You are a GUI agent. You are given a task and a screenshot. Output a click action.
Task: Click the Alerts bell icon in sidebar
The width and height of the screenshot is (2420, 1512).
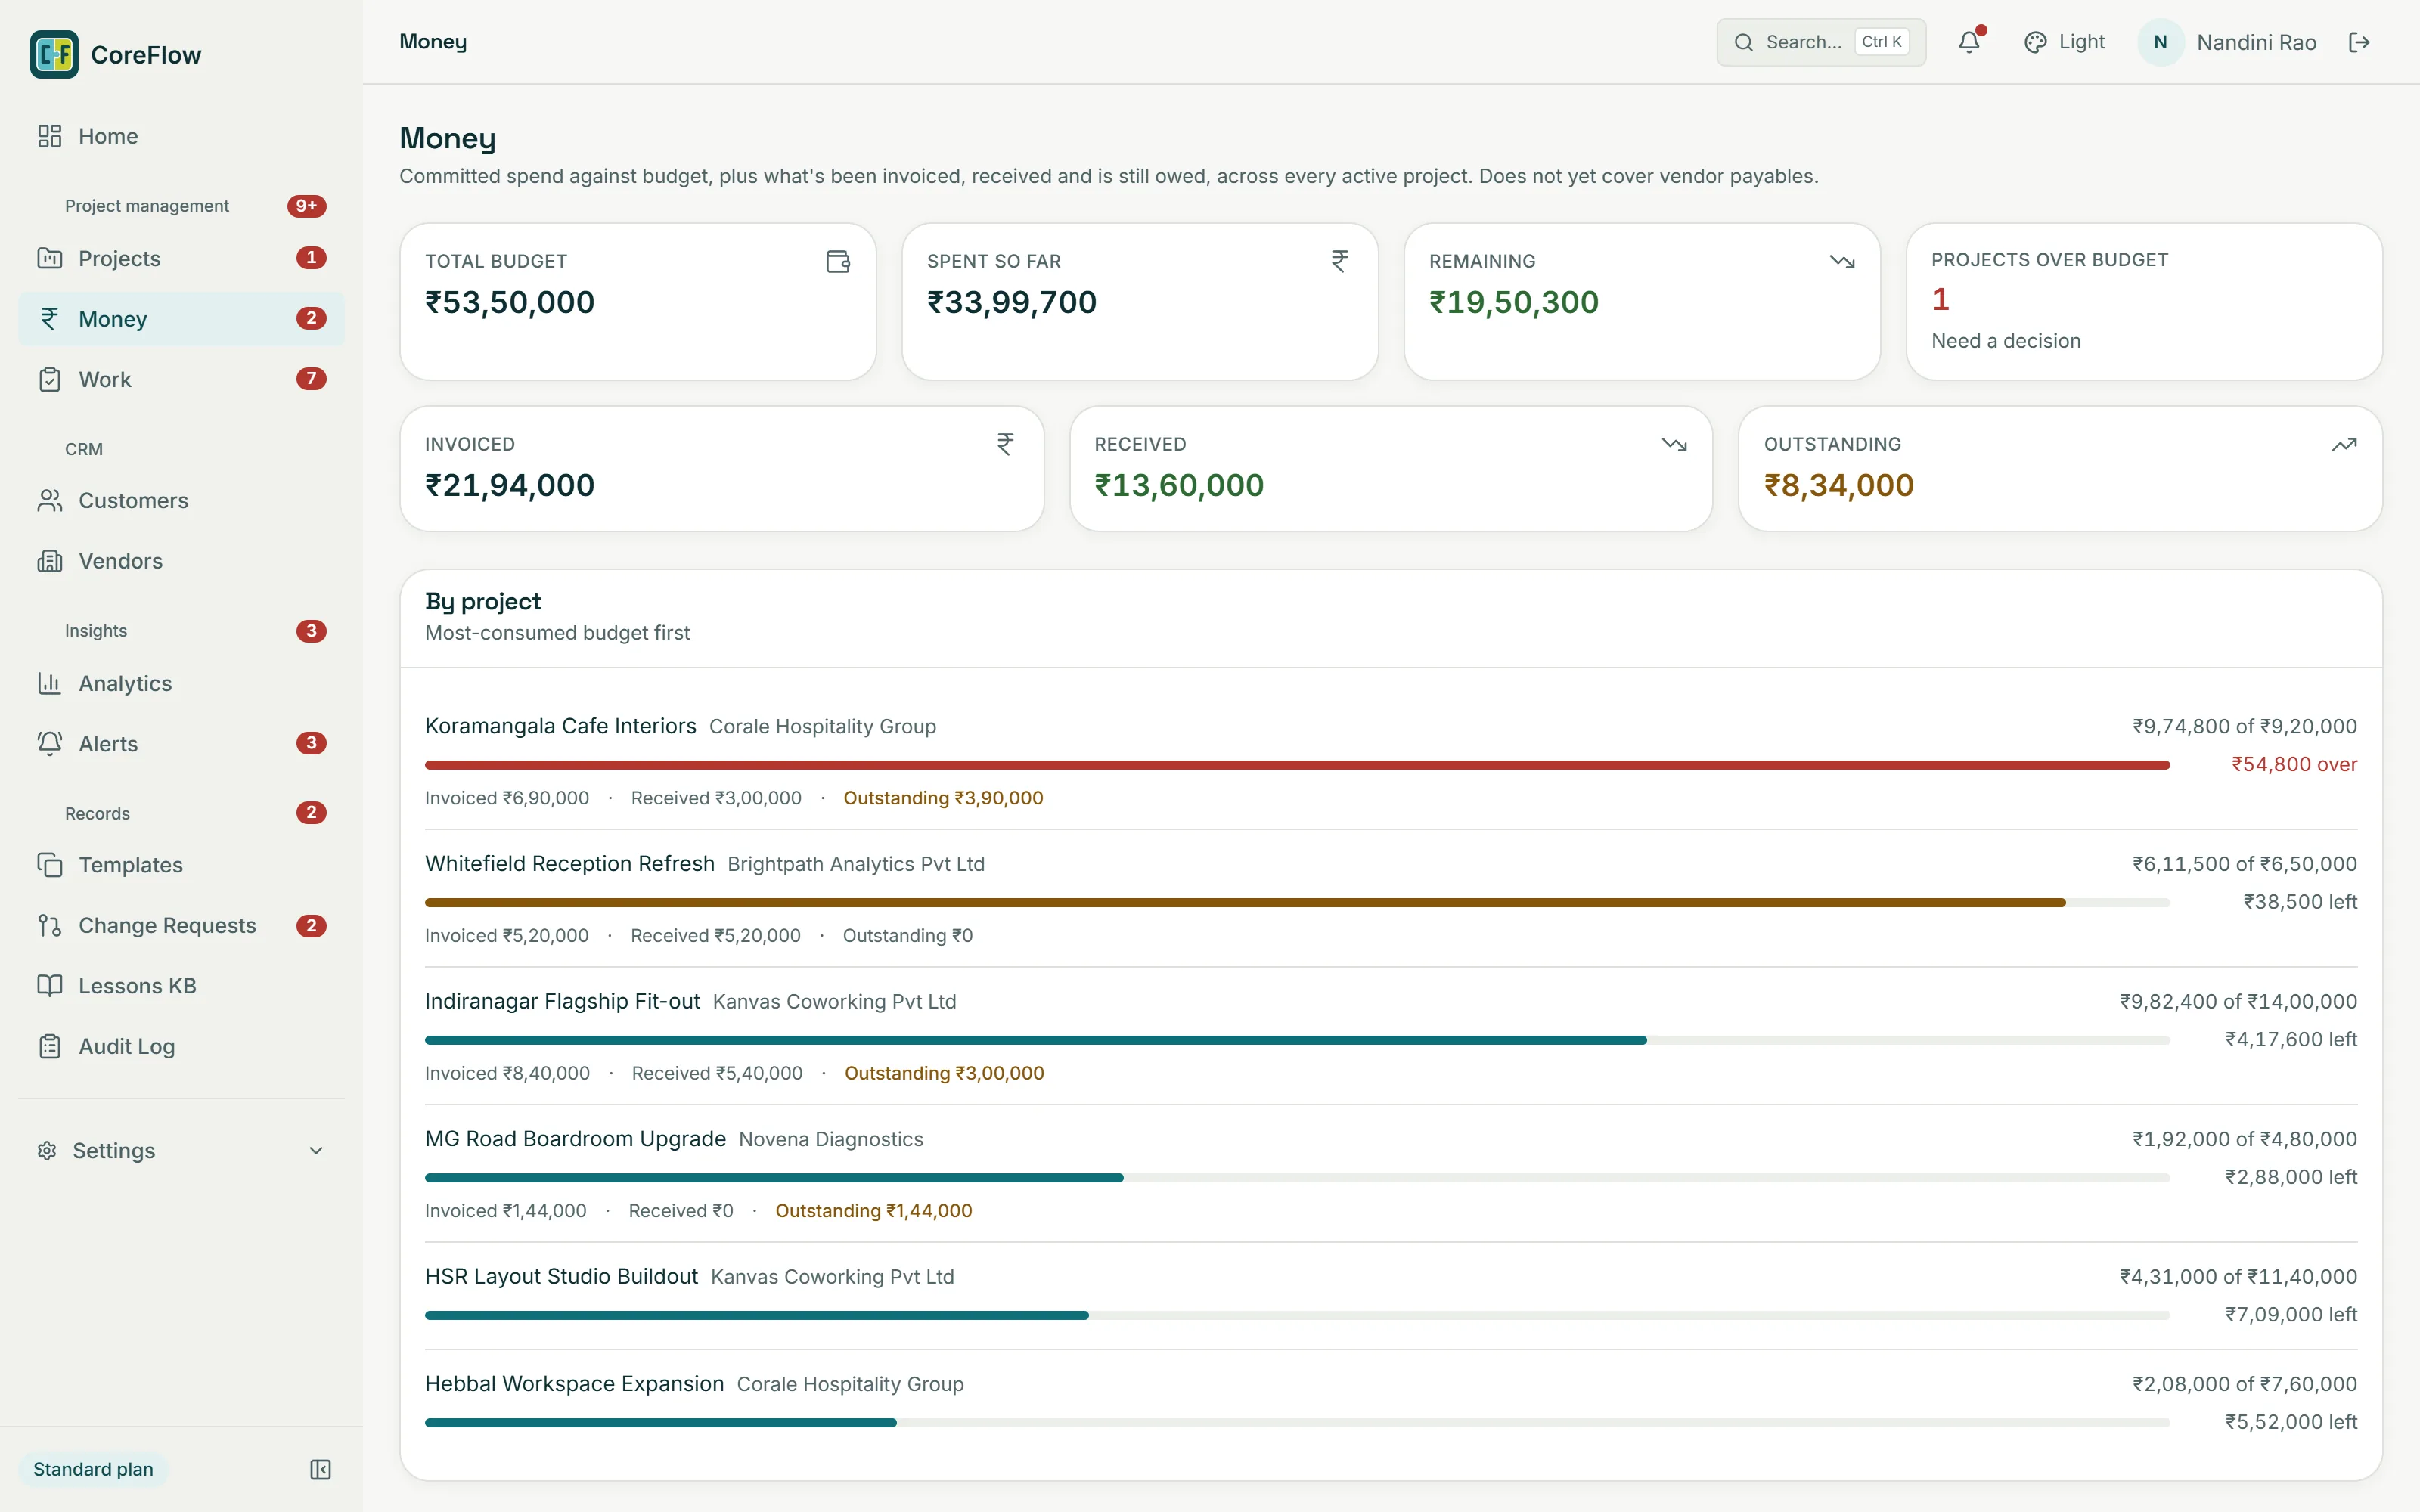coord(50,743)
